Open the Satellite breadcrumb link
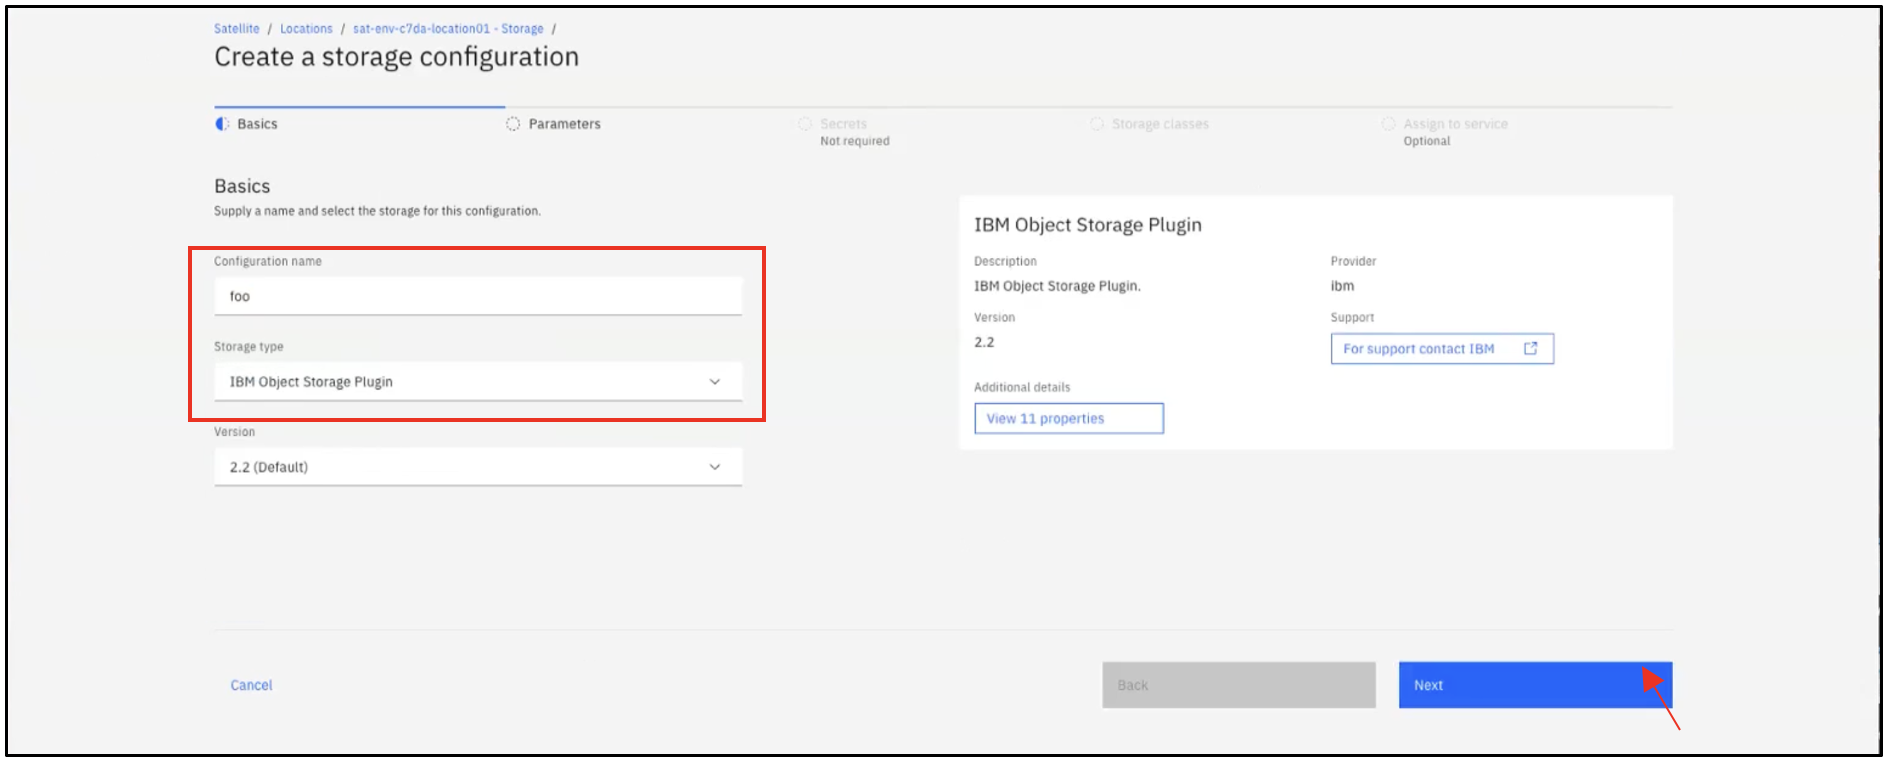1886x766 pixels. pyautogui.click(x=236, y=29)
